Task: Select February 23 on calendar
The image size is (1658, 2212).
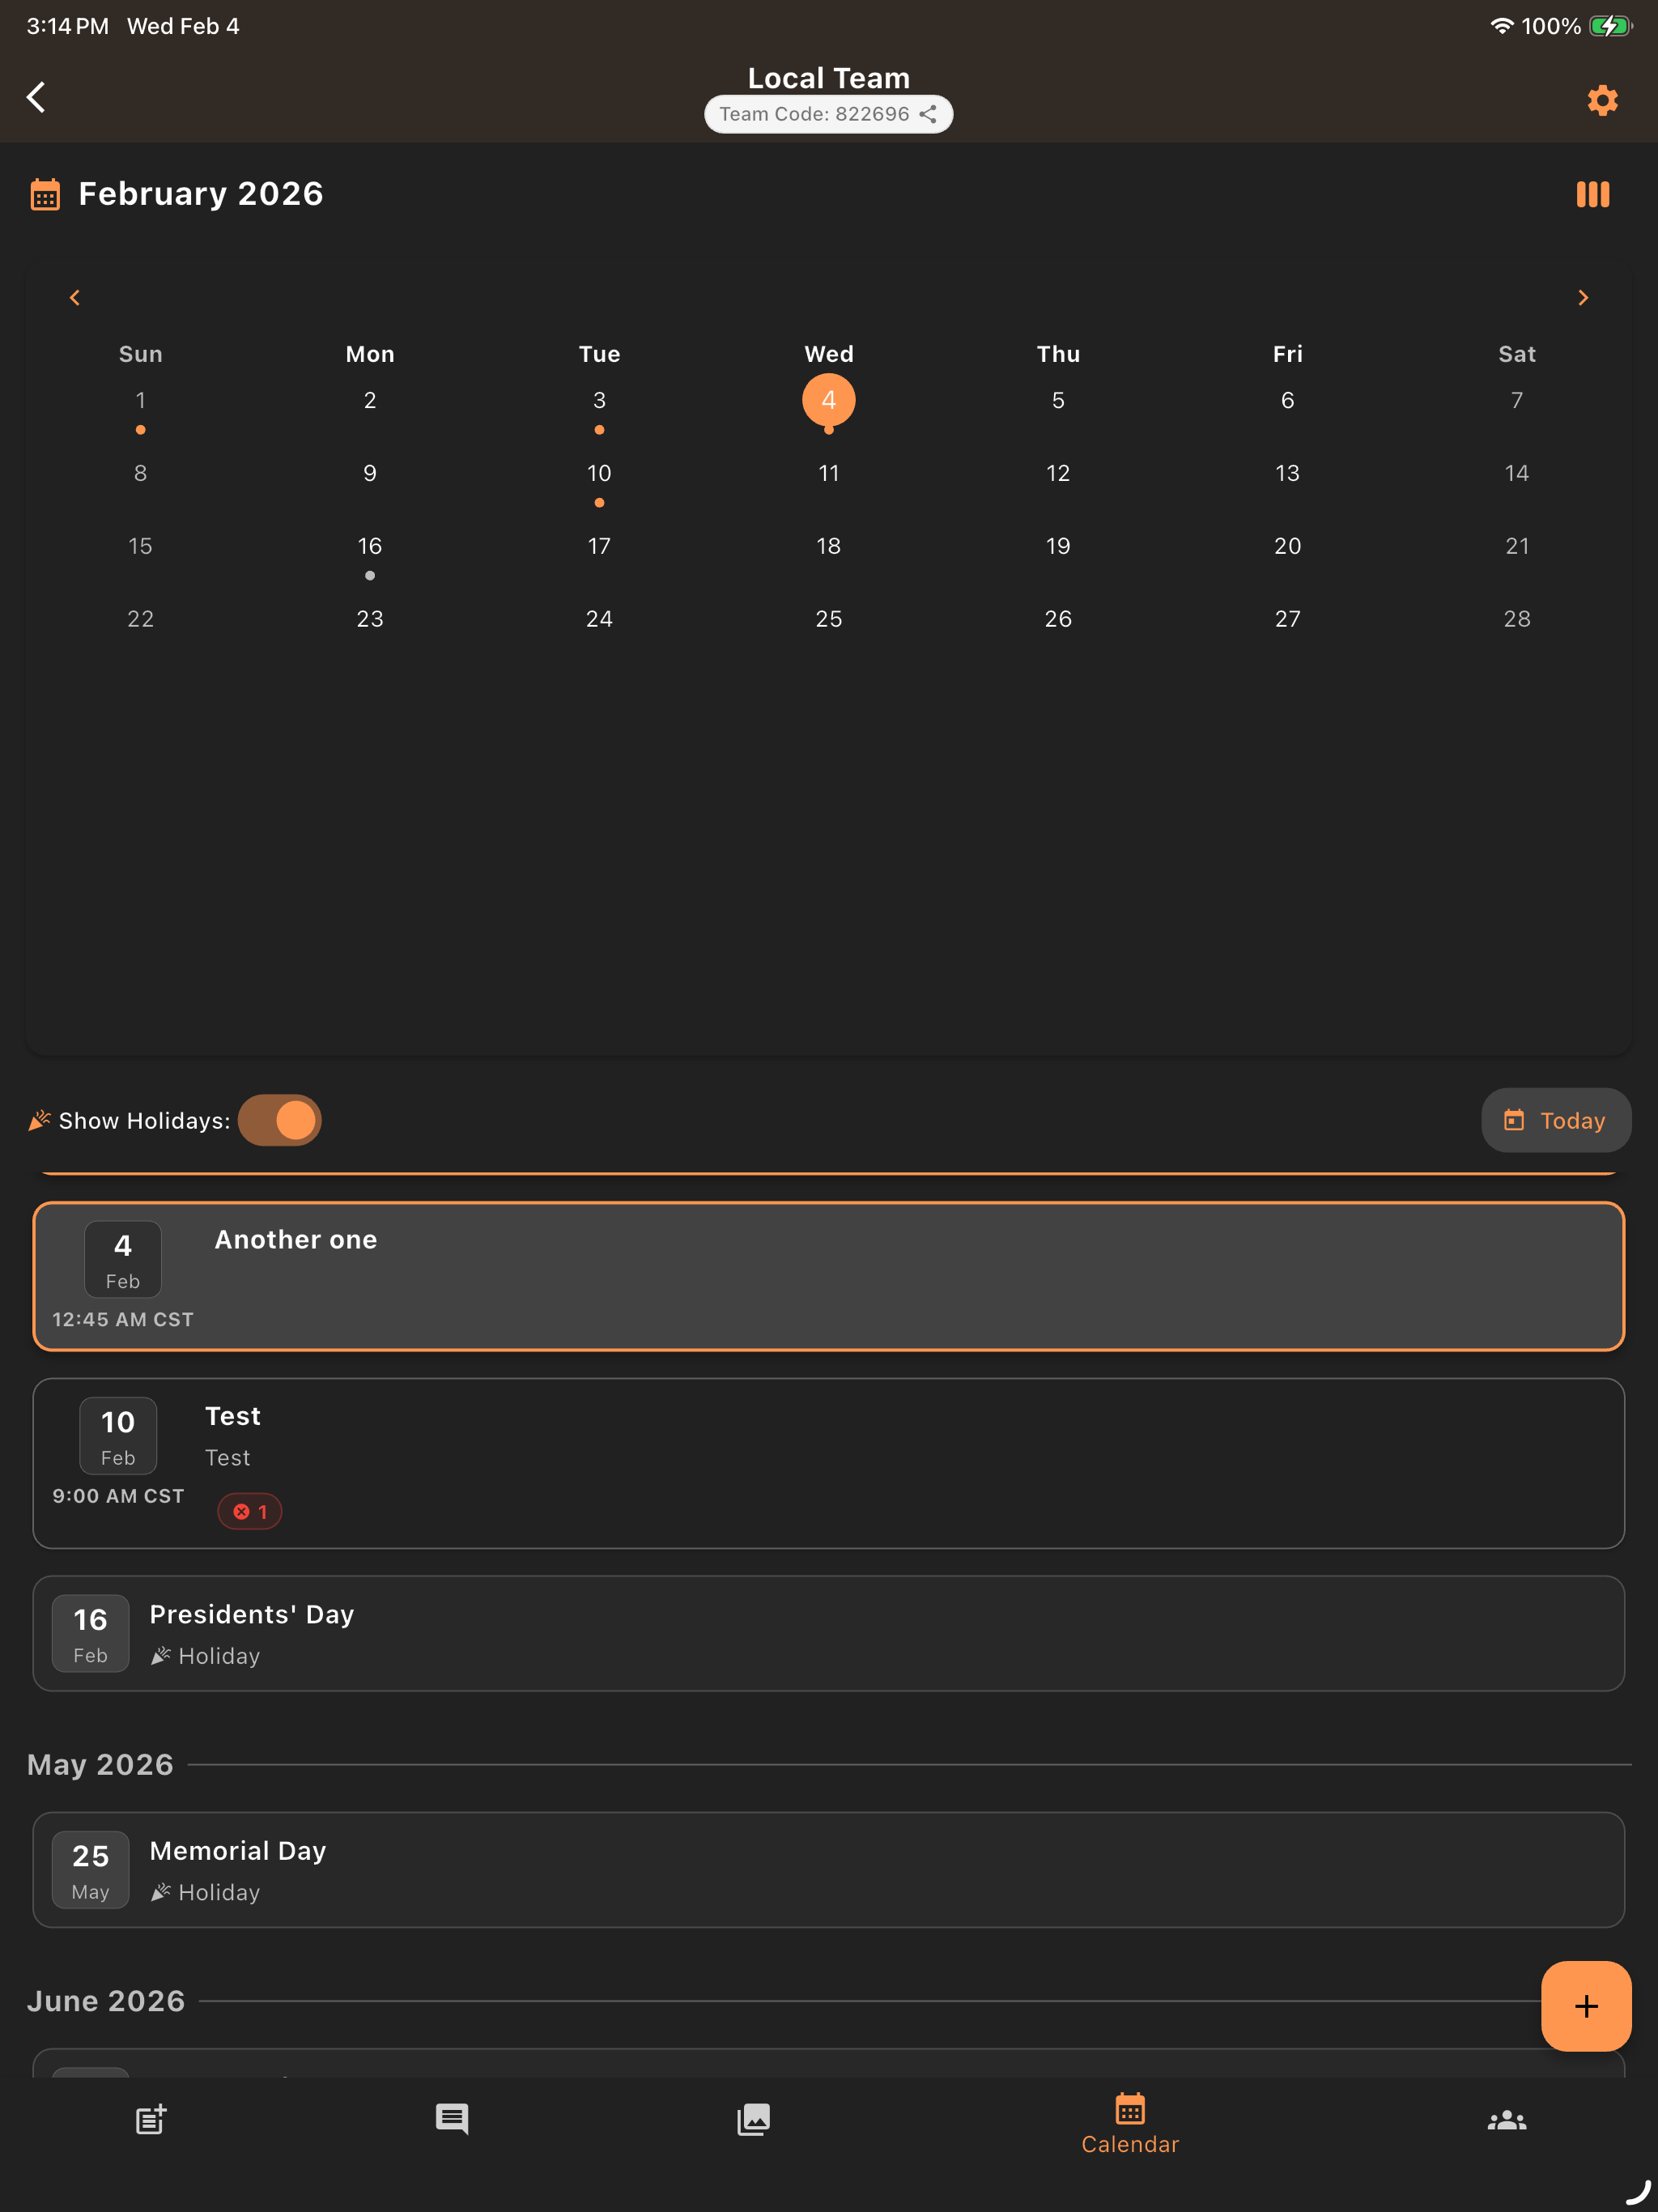Action: [x=370, y=619]
